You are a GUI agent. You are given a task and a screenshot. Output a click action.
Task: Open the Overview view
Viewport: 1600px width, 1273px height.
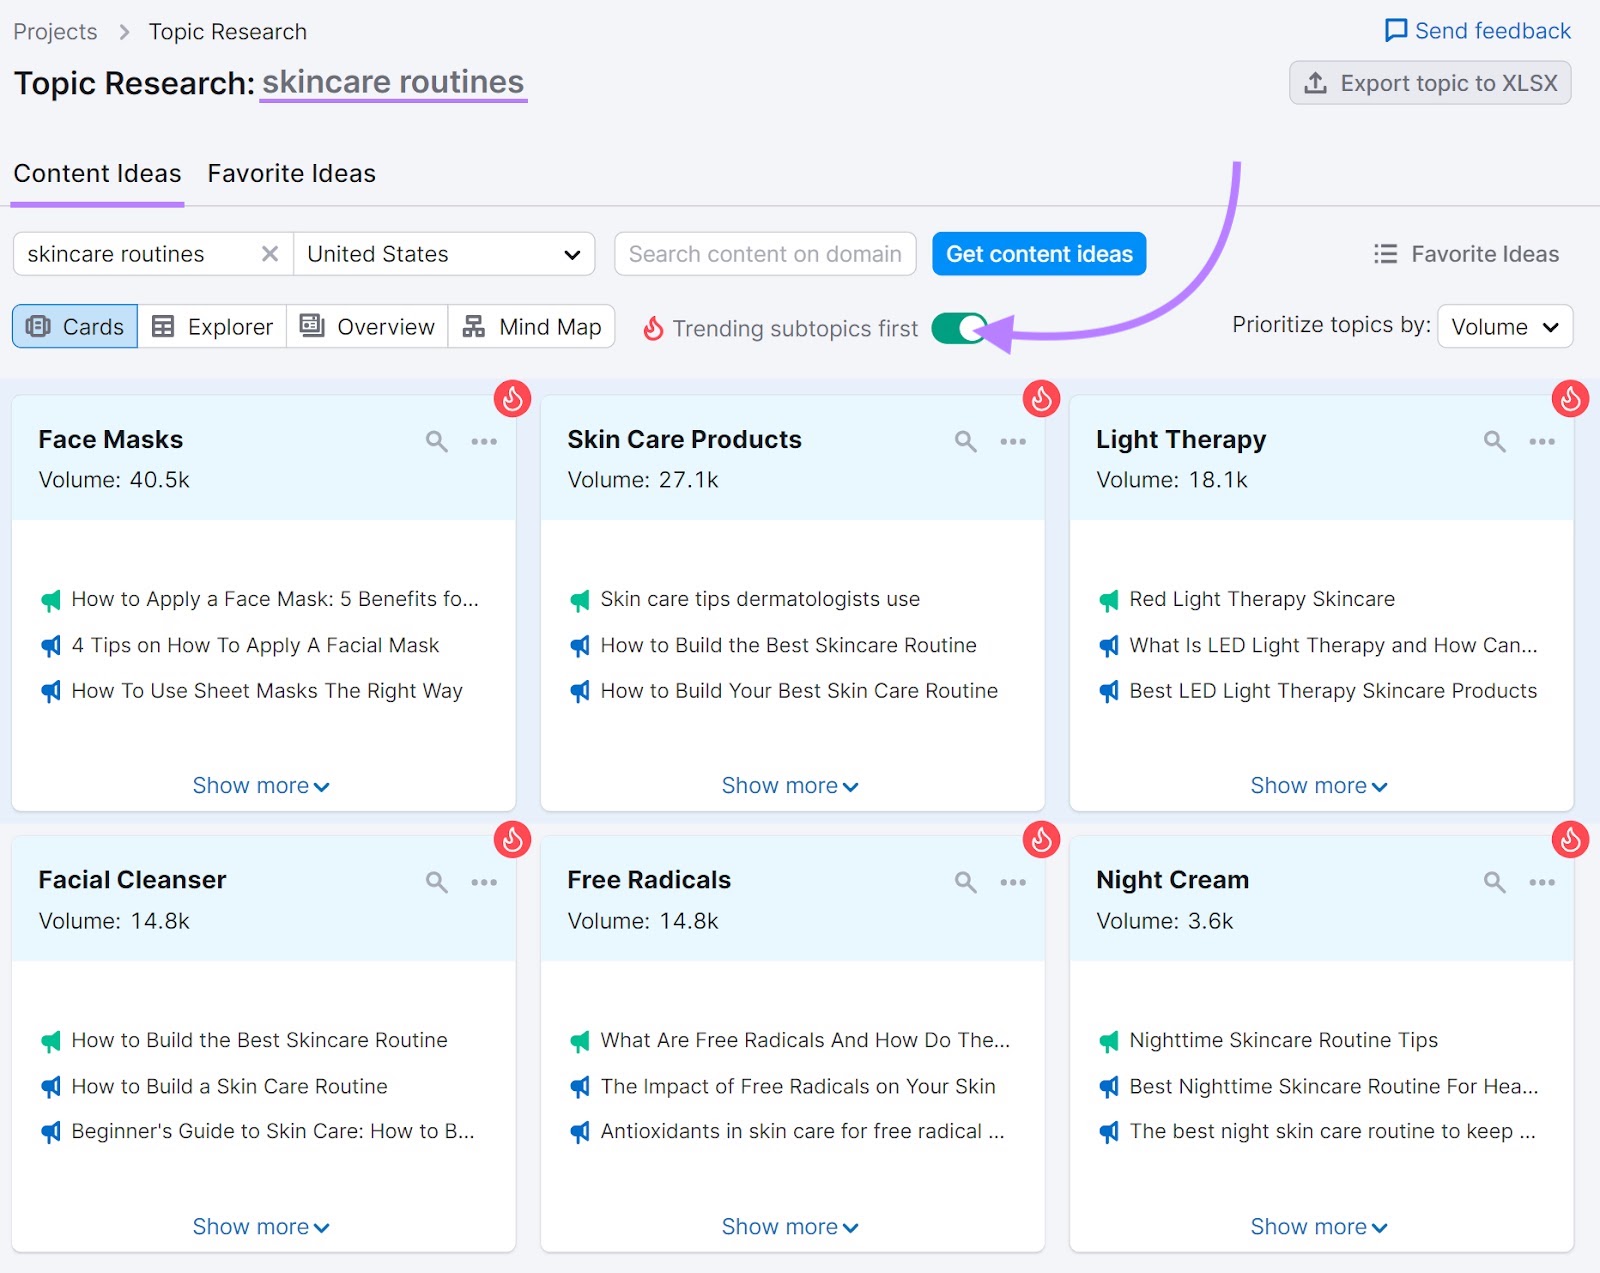click(x=366, y=326)
